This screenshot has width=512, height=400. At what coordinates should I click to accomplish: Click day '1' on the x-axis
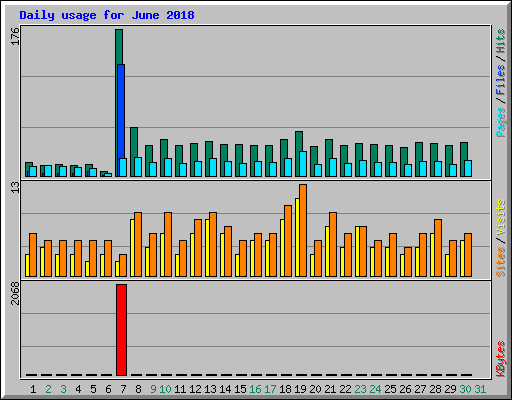coord(33,389)
